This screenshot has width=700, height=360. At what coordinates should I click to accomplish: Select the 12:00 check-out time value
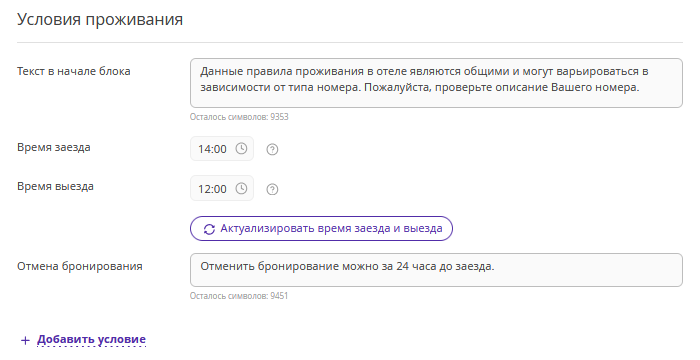point(212,189)
